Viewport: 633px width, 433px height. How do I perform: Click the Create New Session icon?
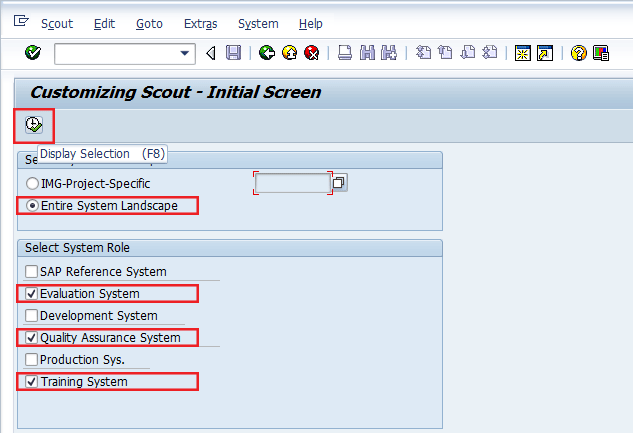coord(523,53)
